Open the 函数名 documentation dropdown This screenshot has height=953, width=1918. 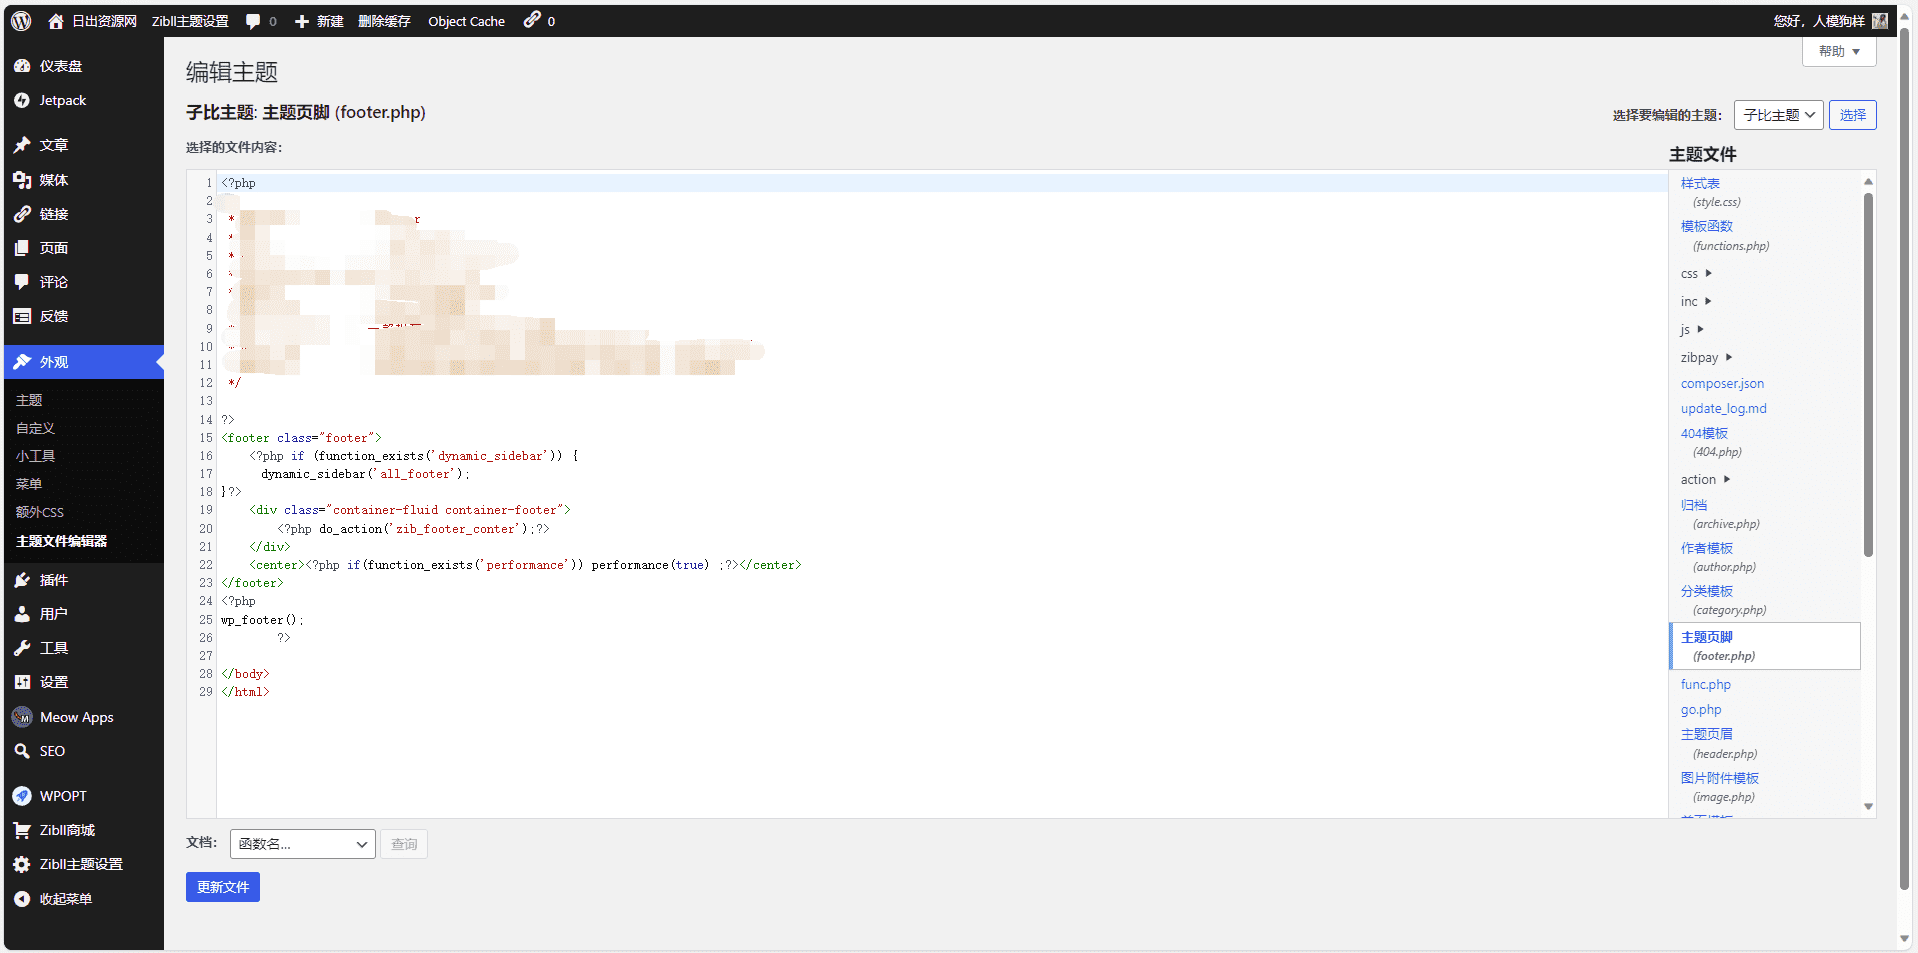pyautogui.click(x=302, y=844)
